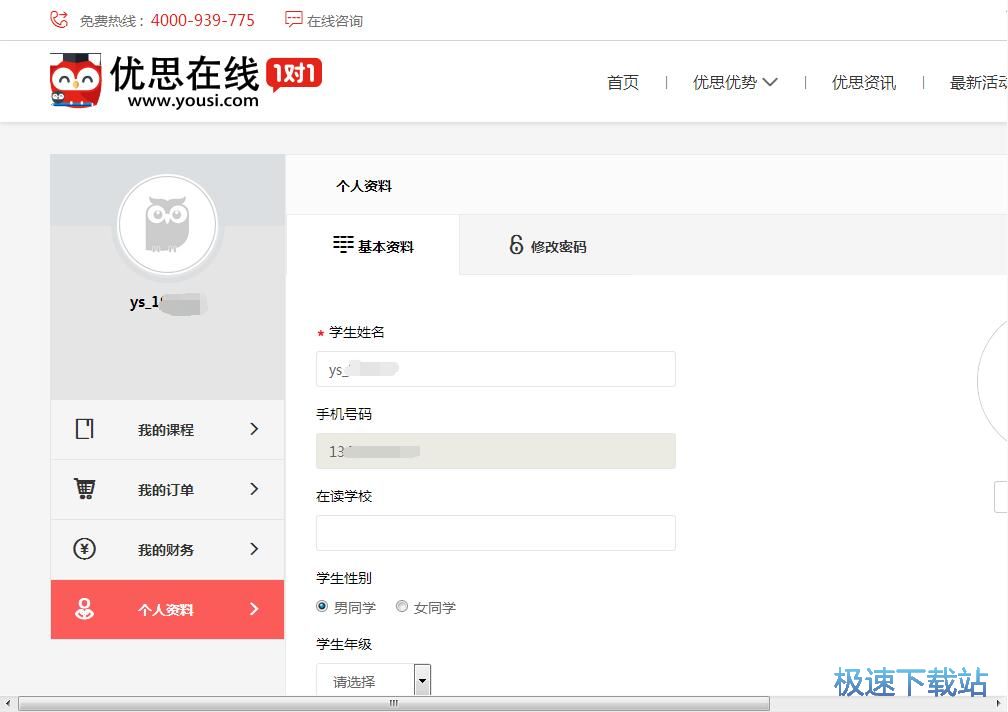Click the owl mascot logo
This screenshot has width=1008, height=712.
pyautogui.click(x=76, y=80)
